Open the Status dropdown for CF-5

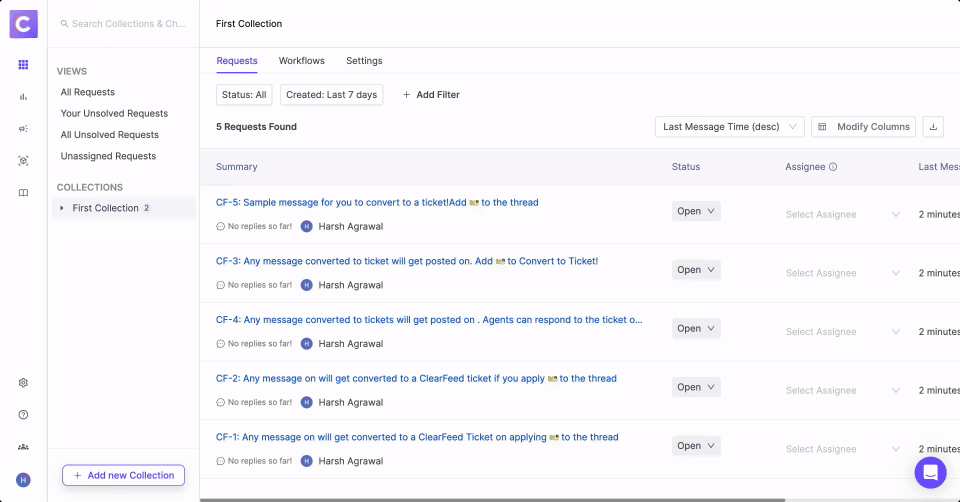(x=696, y=211)
